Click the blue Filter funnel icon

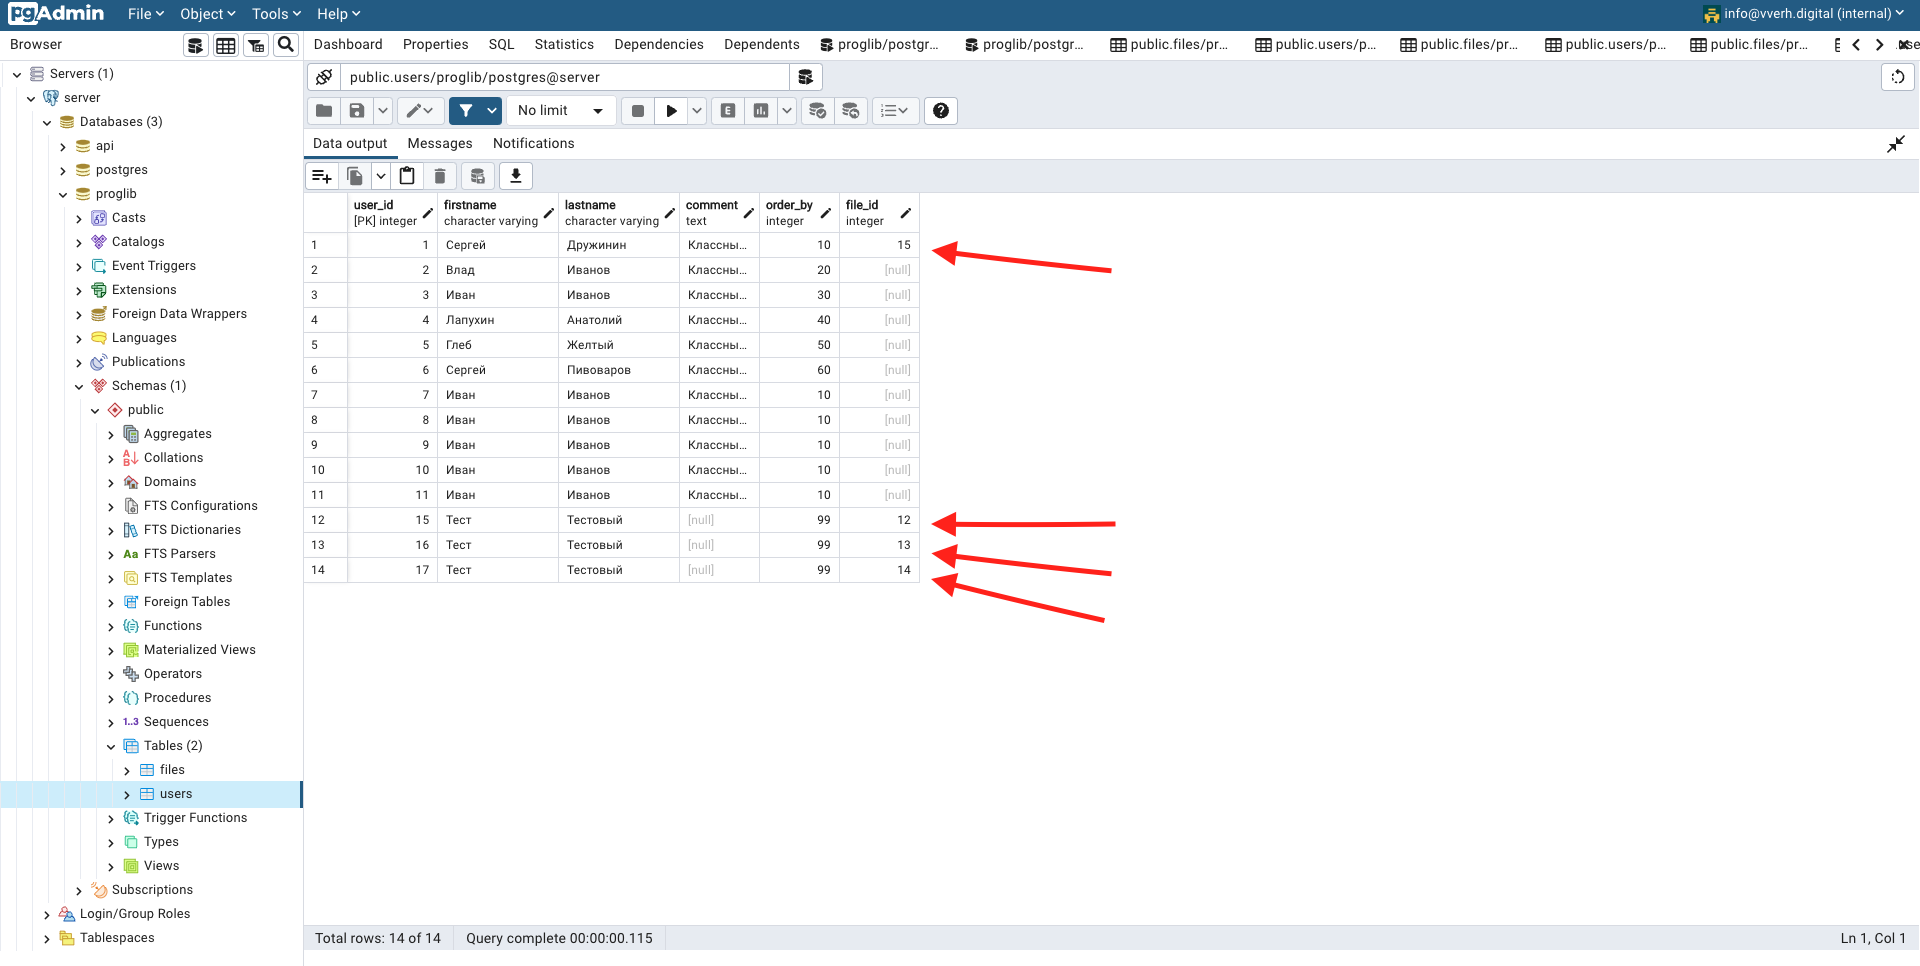[x=466, y=111]
